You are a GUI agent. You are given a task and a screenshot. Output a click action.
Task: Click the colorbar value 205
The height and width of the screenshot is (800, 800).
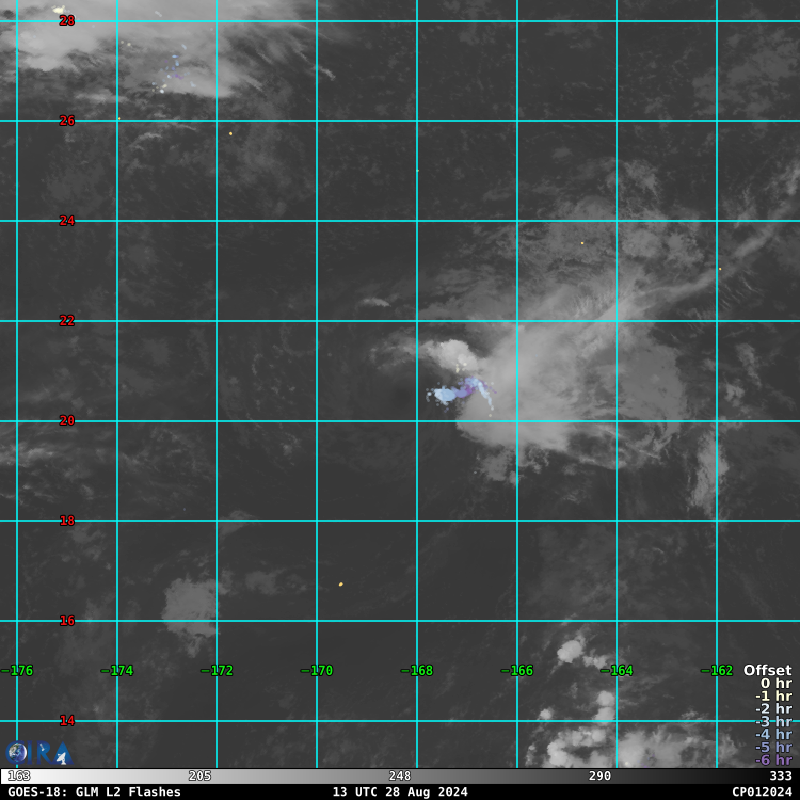[x=199, y=776]
